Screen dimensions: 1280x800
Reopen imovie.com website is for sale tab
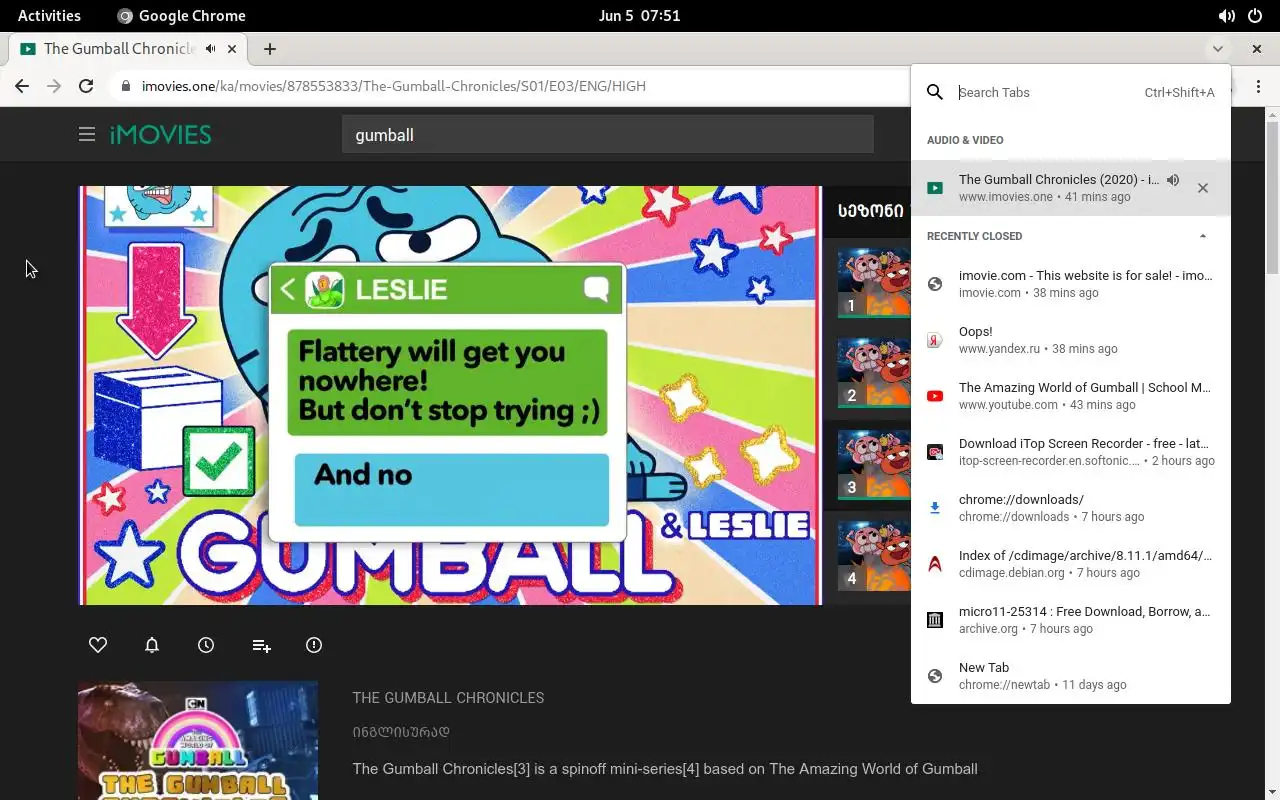1071,284
